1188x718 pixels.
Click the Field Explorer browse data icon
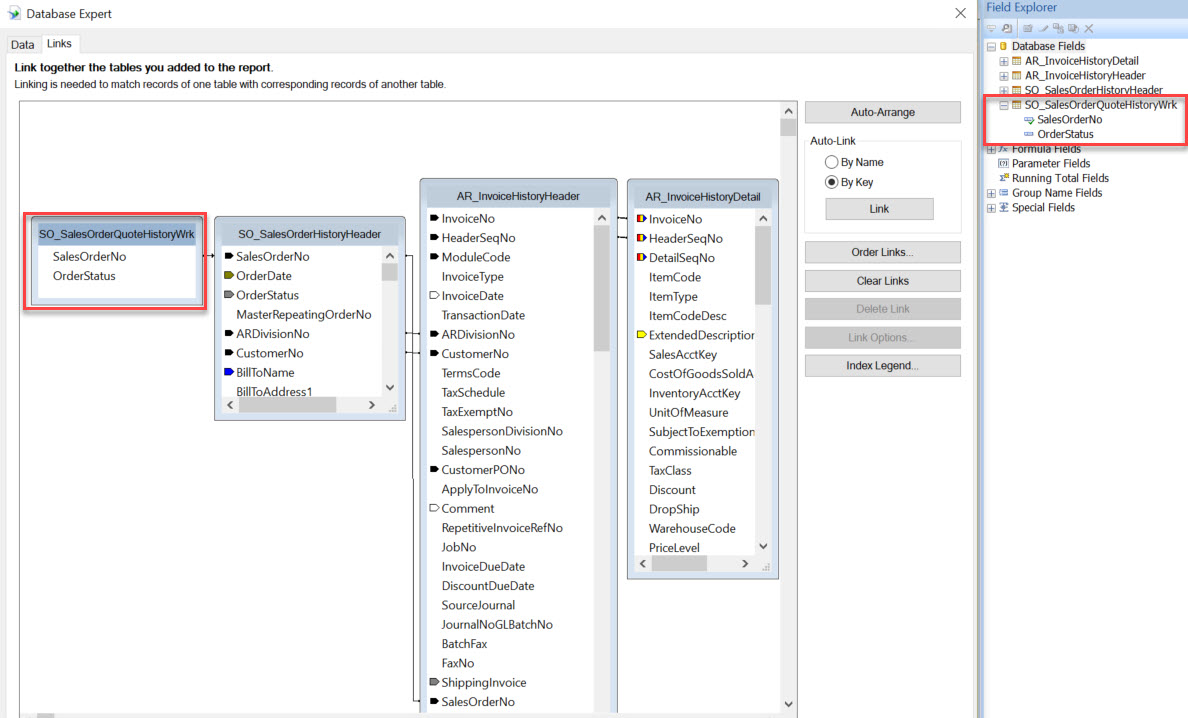pos(1007,28)
